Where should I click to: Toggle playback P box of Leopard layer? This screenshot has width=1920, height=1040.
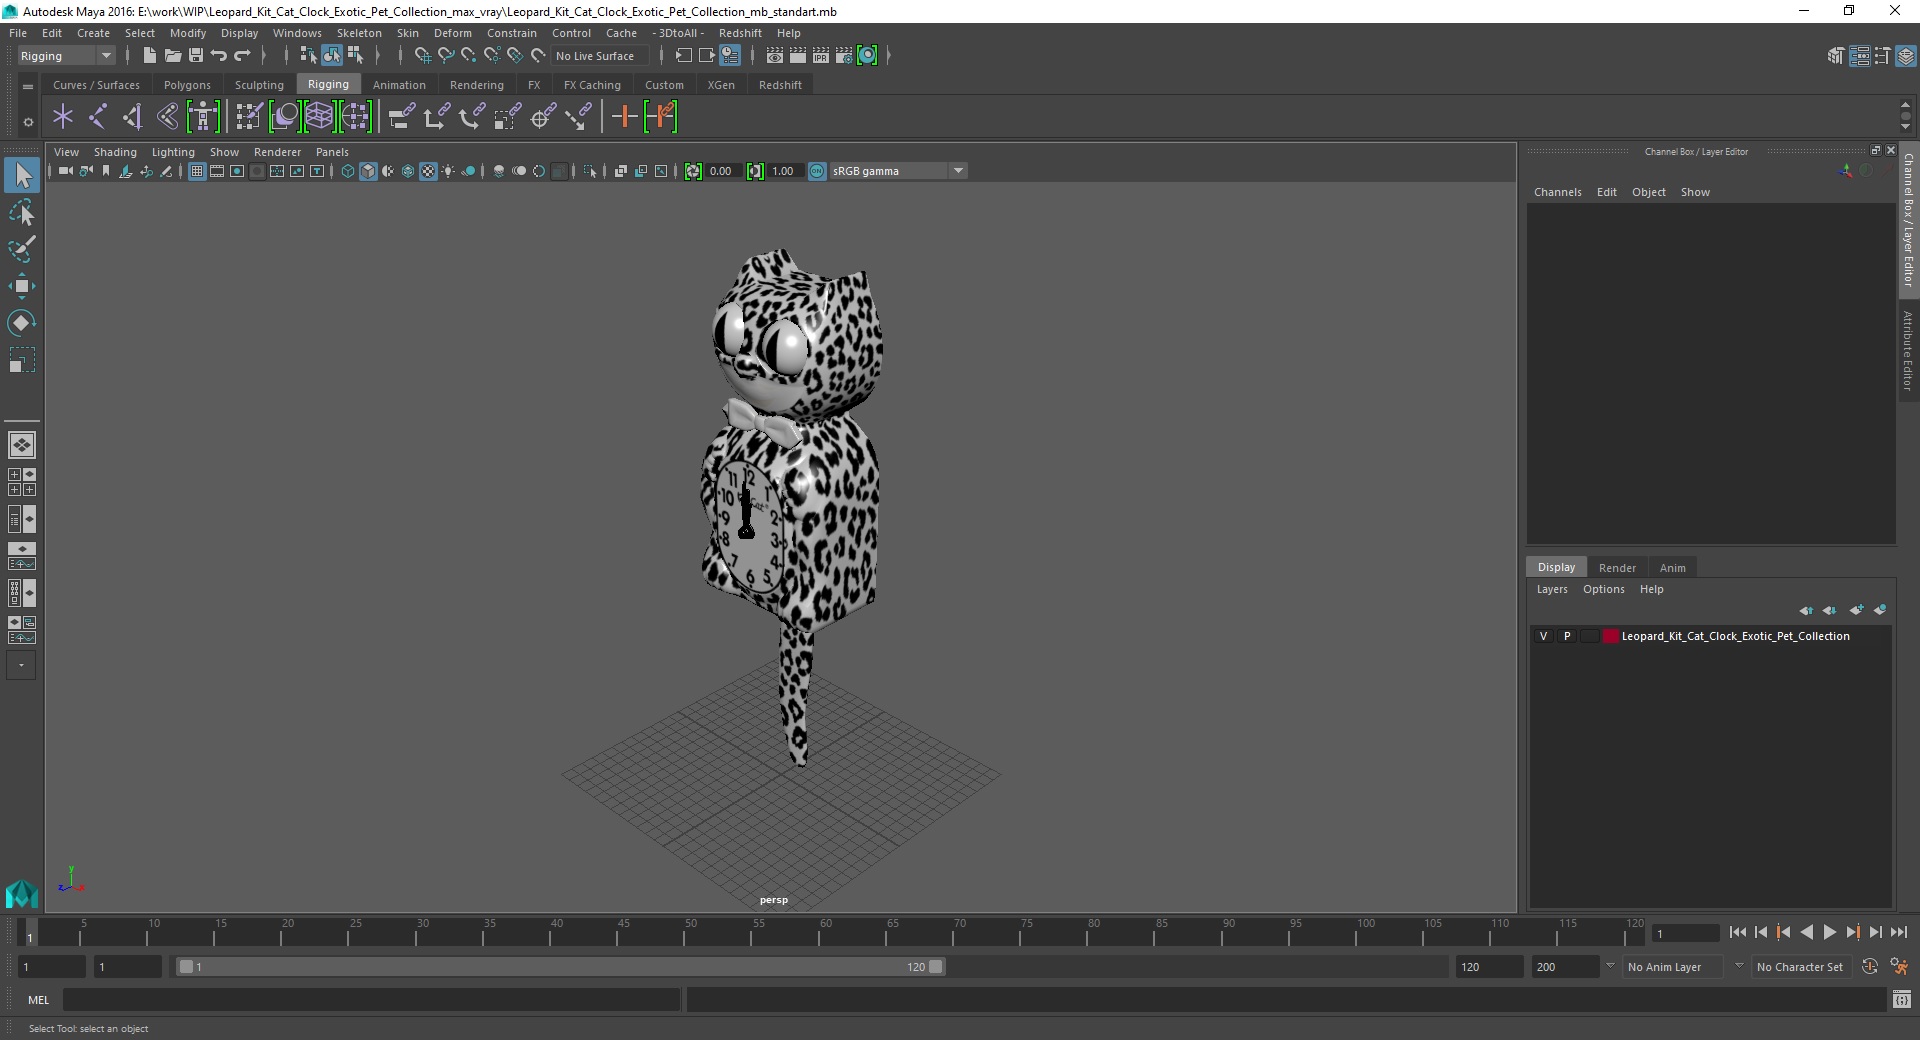(x=1567, y=636)
